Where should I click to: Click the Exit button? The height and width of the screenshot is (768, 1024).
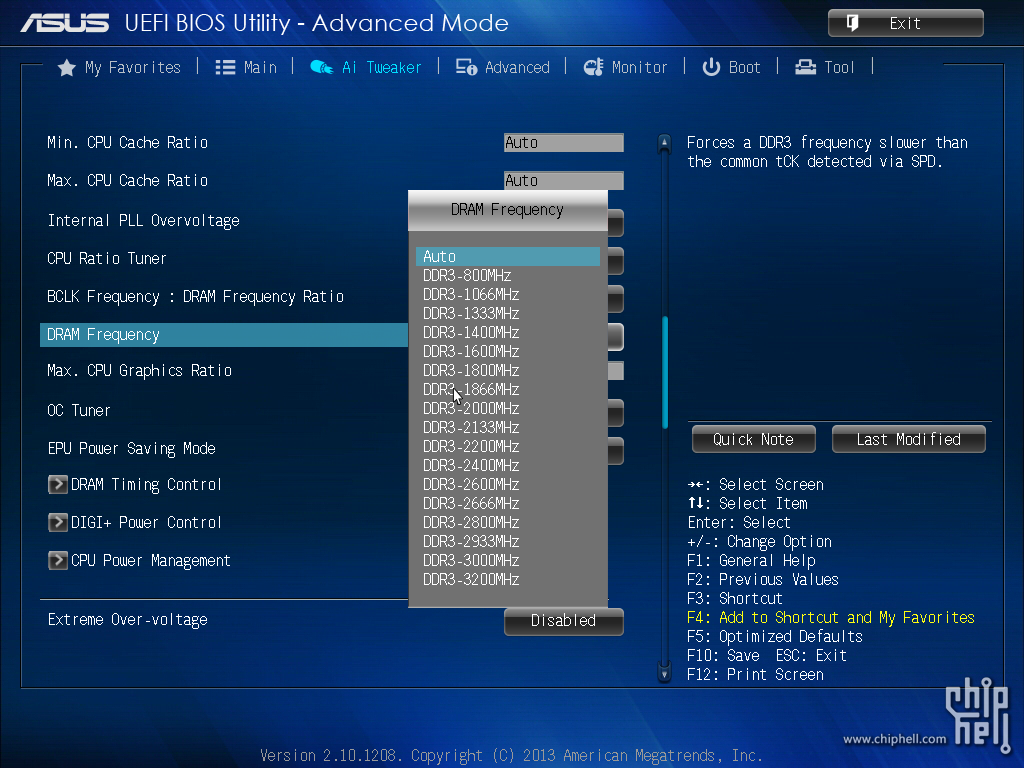coord(905,24)
